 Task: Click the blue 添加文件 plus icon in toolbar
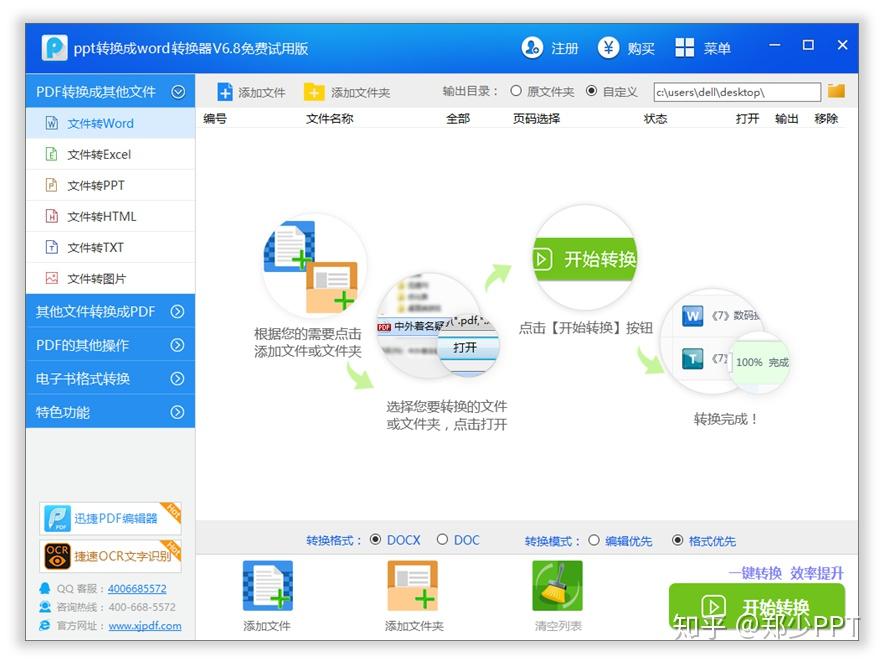click(x=225, y=92)
